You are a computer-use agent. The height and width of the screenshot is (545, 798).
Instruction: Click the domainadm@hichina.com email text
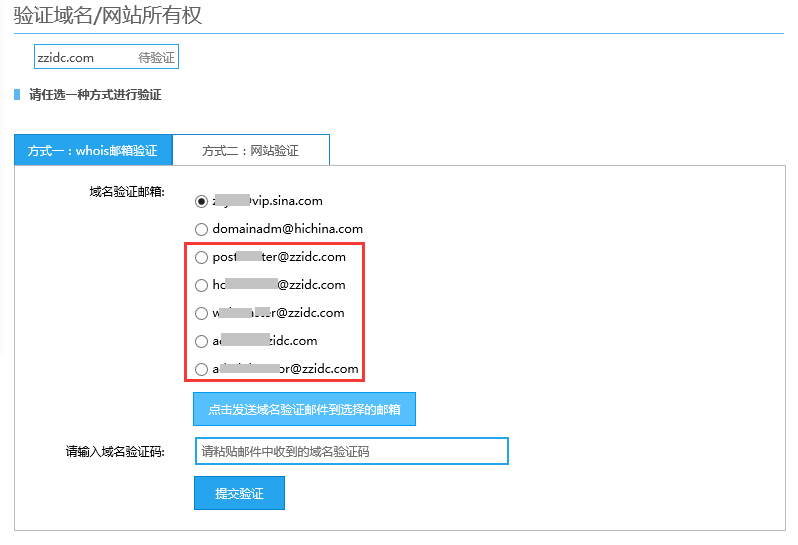pyautogui.click(x=287, y=229)
